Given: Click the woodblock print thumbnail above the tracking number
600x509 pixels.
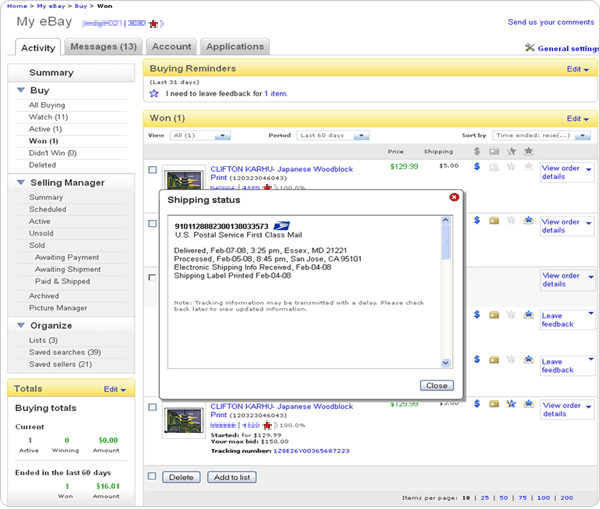Looking at the screenshot, I should click(184, 420).
